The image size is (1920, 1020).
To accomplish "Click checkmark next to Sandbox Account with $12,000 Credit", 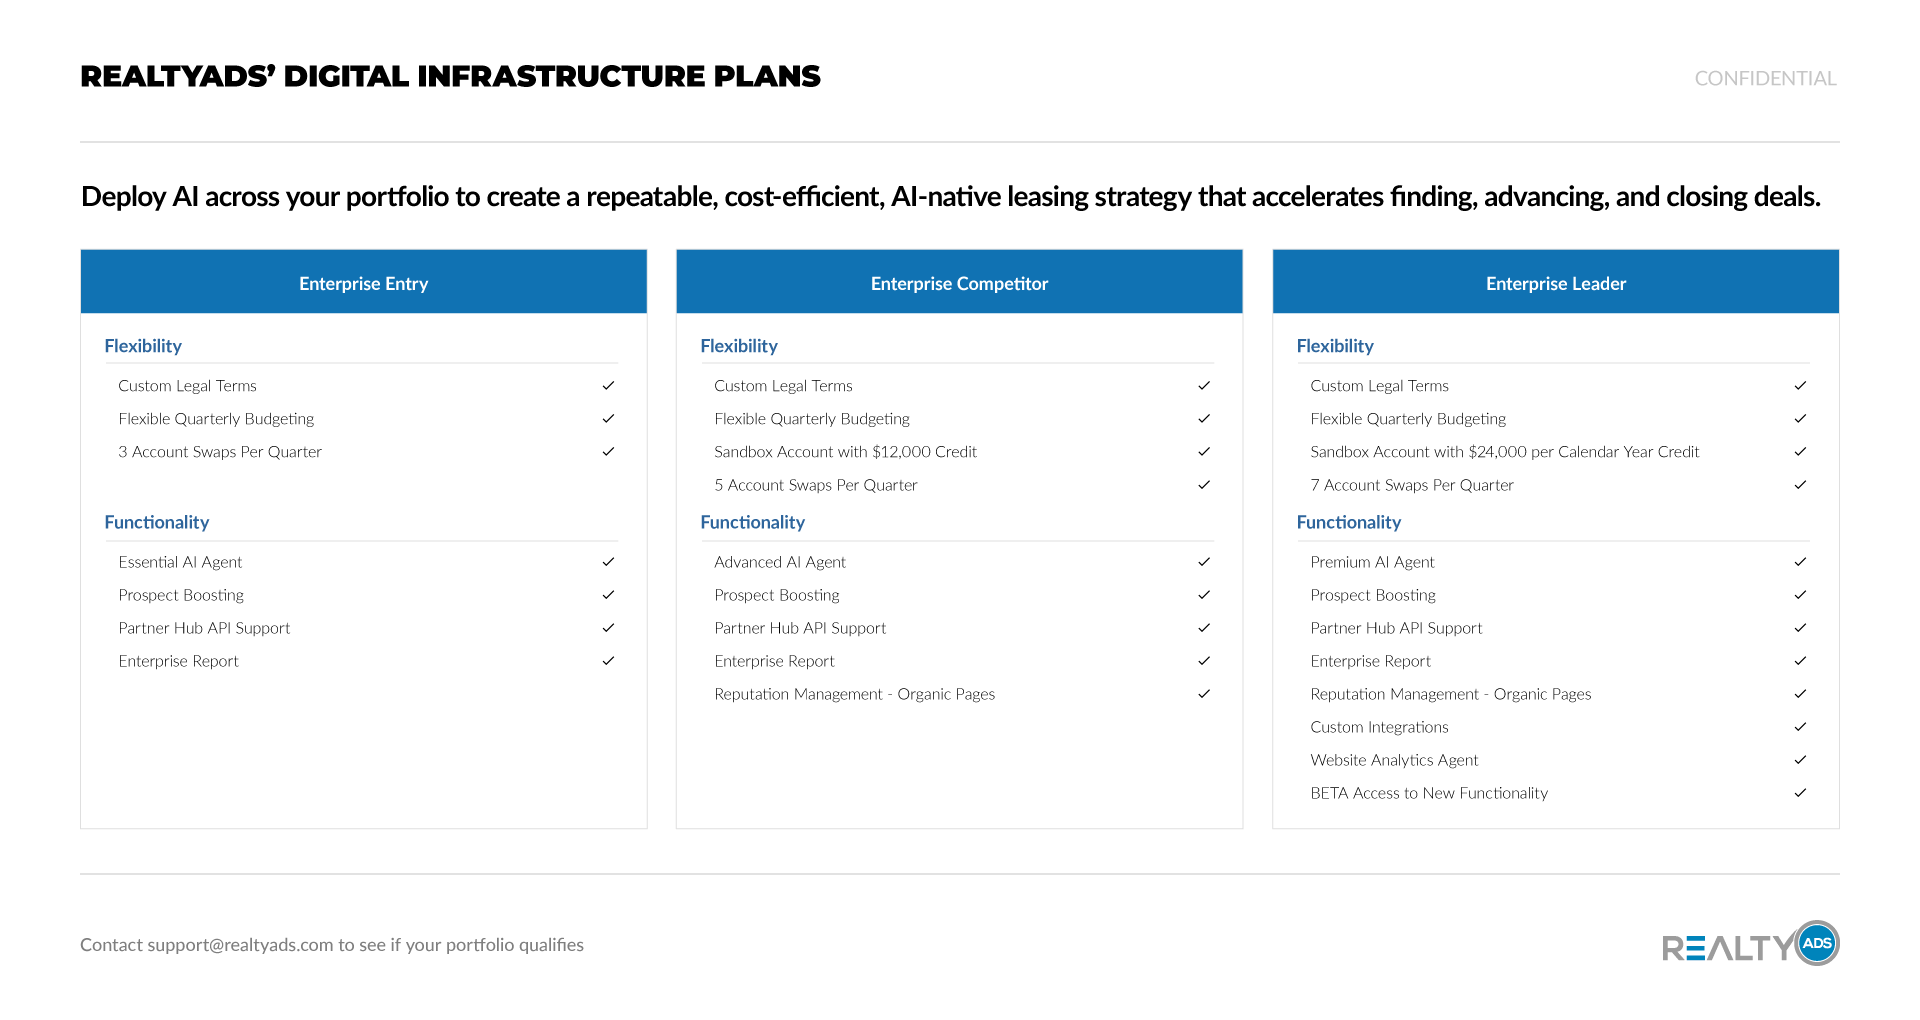I will (x=1204, y=452).
